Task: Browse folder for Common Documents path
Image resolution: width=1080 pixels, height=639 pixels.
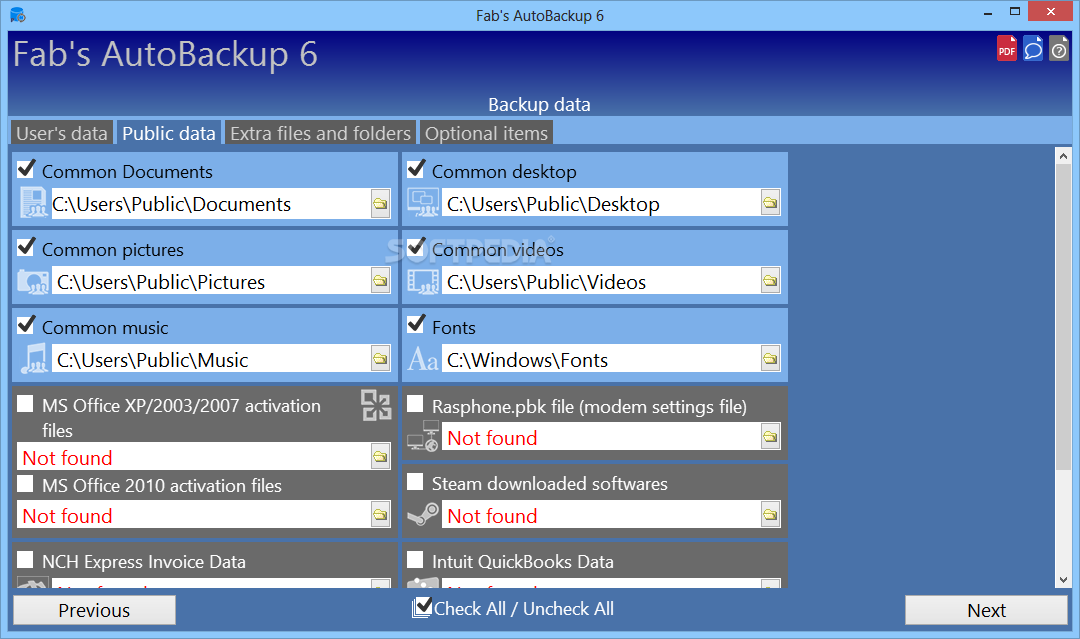Action: [380, 204]
